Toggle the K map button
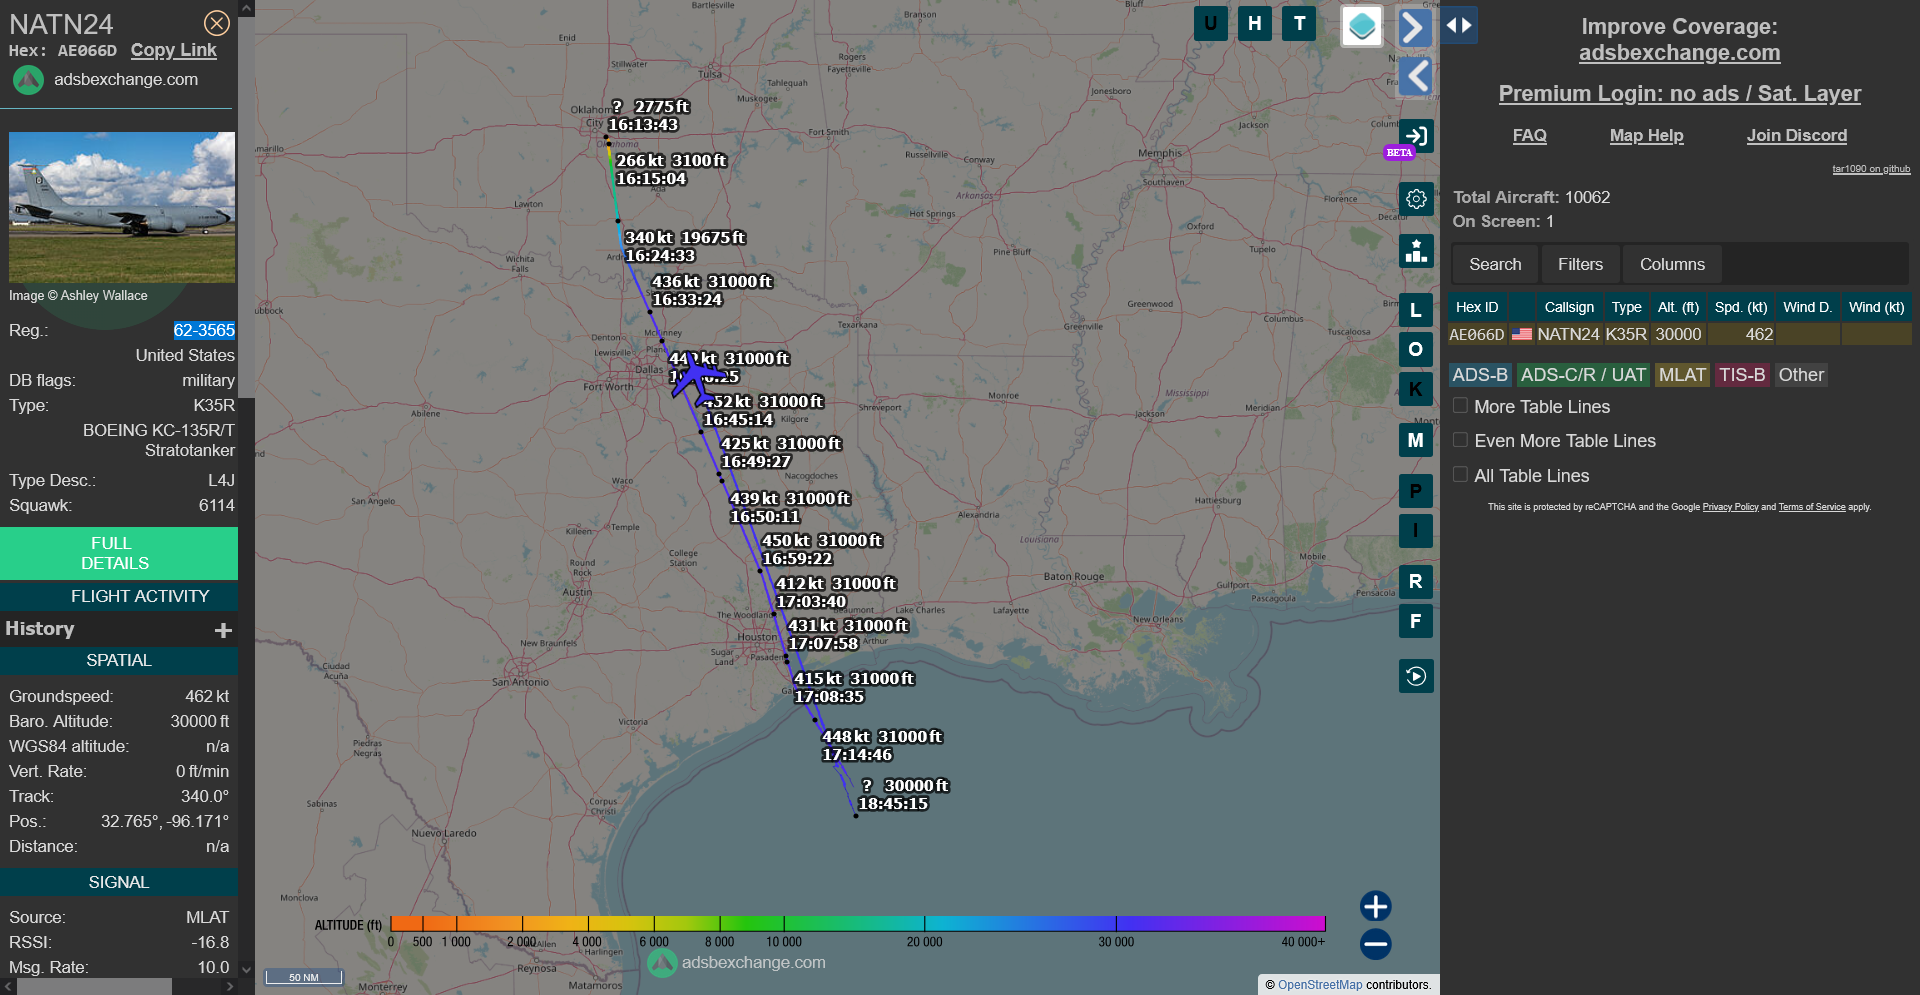The height and width of the screenshot is (995, 1920). click(1415, 389)
